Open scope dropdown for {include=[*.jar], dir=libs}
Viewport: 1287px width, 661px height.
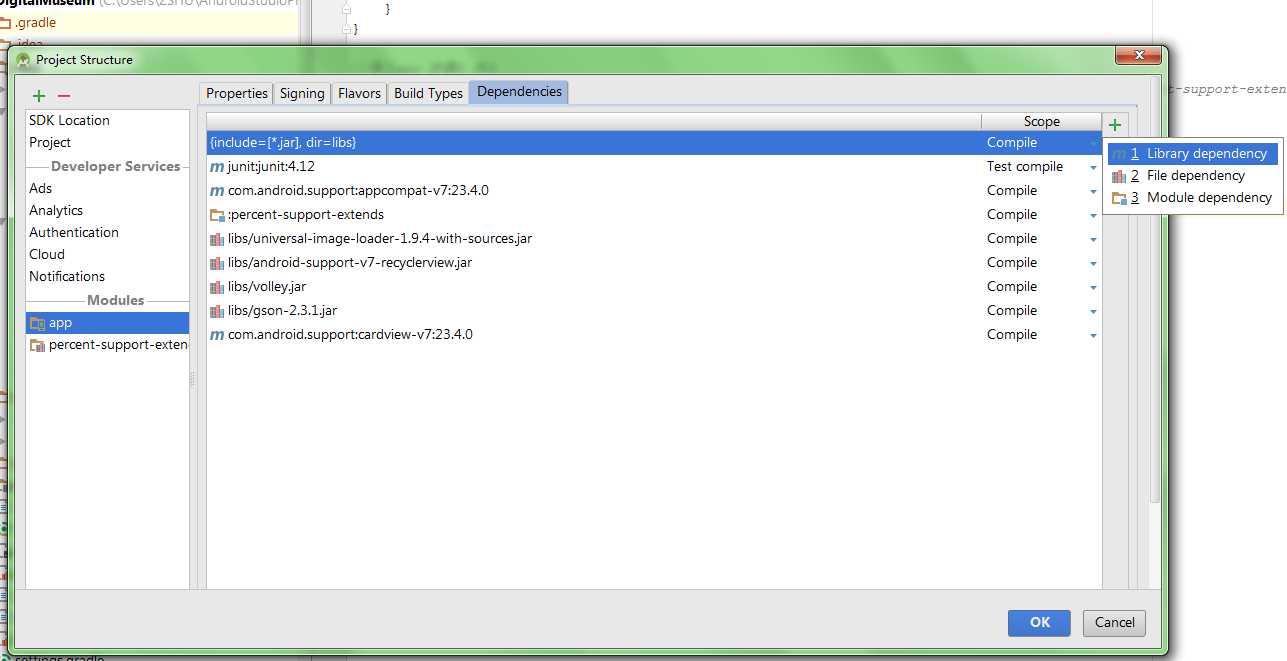(x=1094, y=144)
